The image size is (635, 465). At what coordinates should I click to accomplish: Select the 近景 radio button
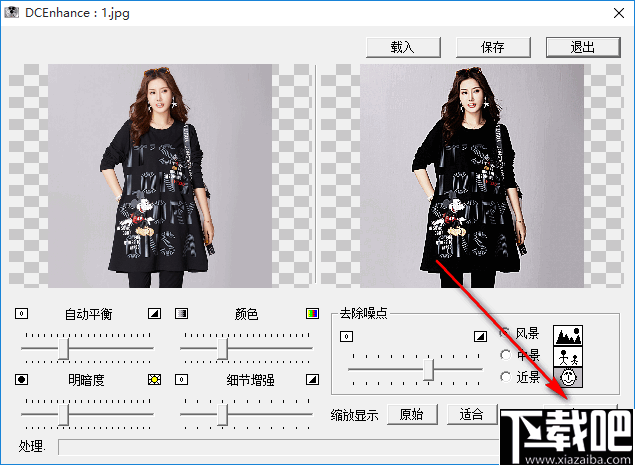505,377
